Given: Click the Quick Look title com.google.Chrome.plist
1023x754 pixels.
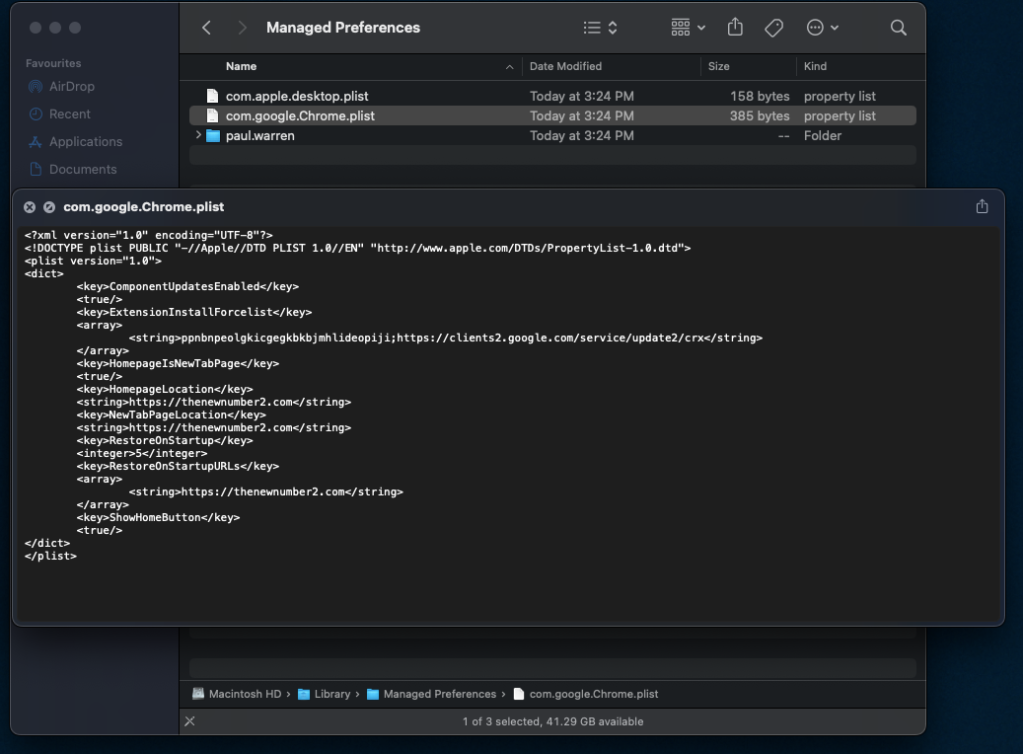Looking at the screenshot, I should 144,207.
